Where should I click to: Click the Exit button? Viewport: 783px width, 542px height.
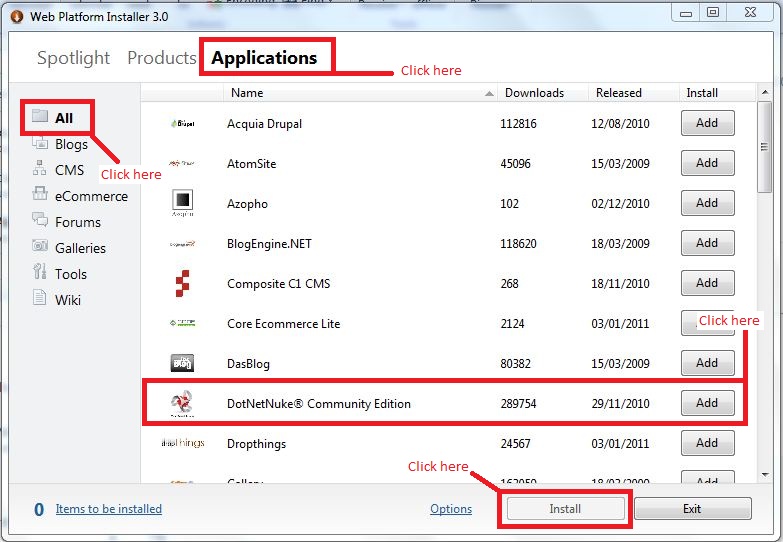pyautogui.click(x=693, y=509)
